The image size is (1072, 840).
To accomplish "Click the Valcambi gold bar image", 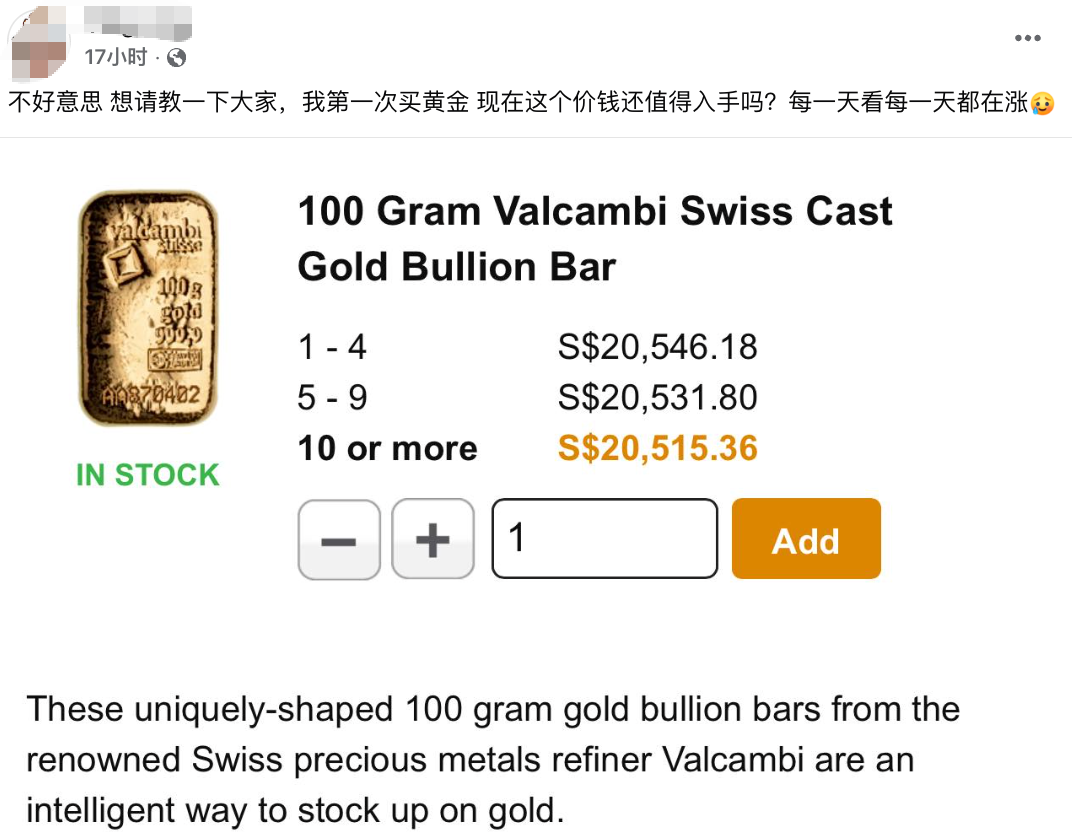I will click(148, 308).
